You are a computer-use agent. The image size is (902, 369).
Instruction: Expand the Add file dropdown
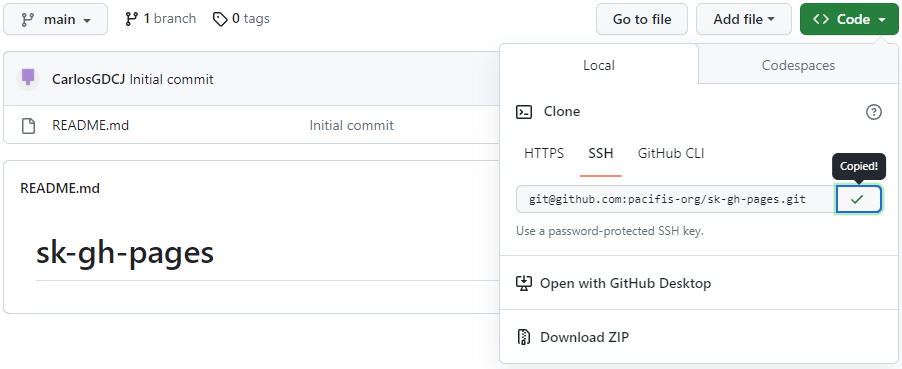coord(744,19)
